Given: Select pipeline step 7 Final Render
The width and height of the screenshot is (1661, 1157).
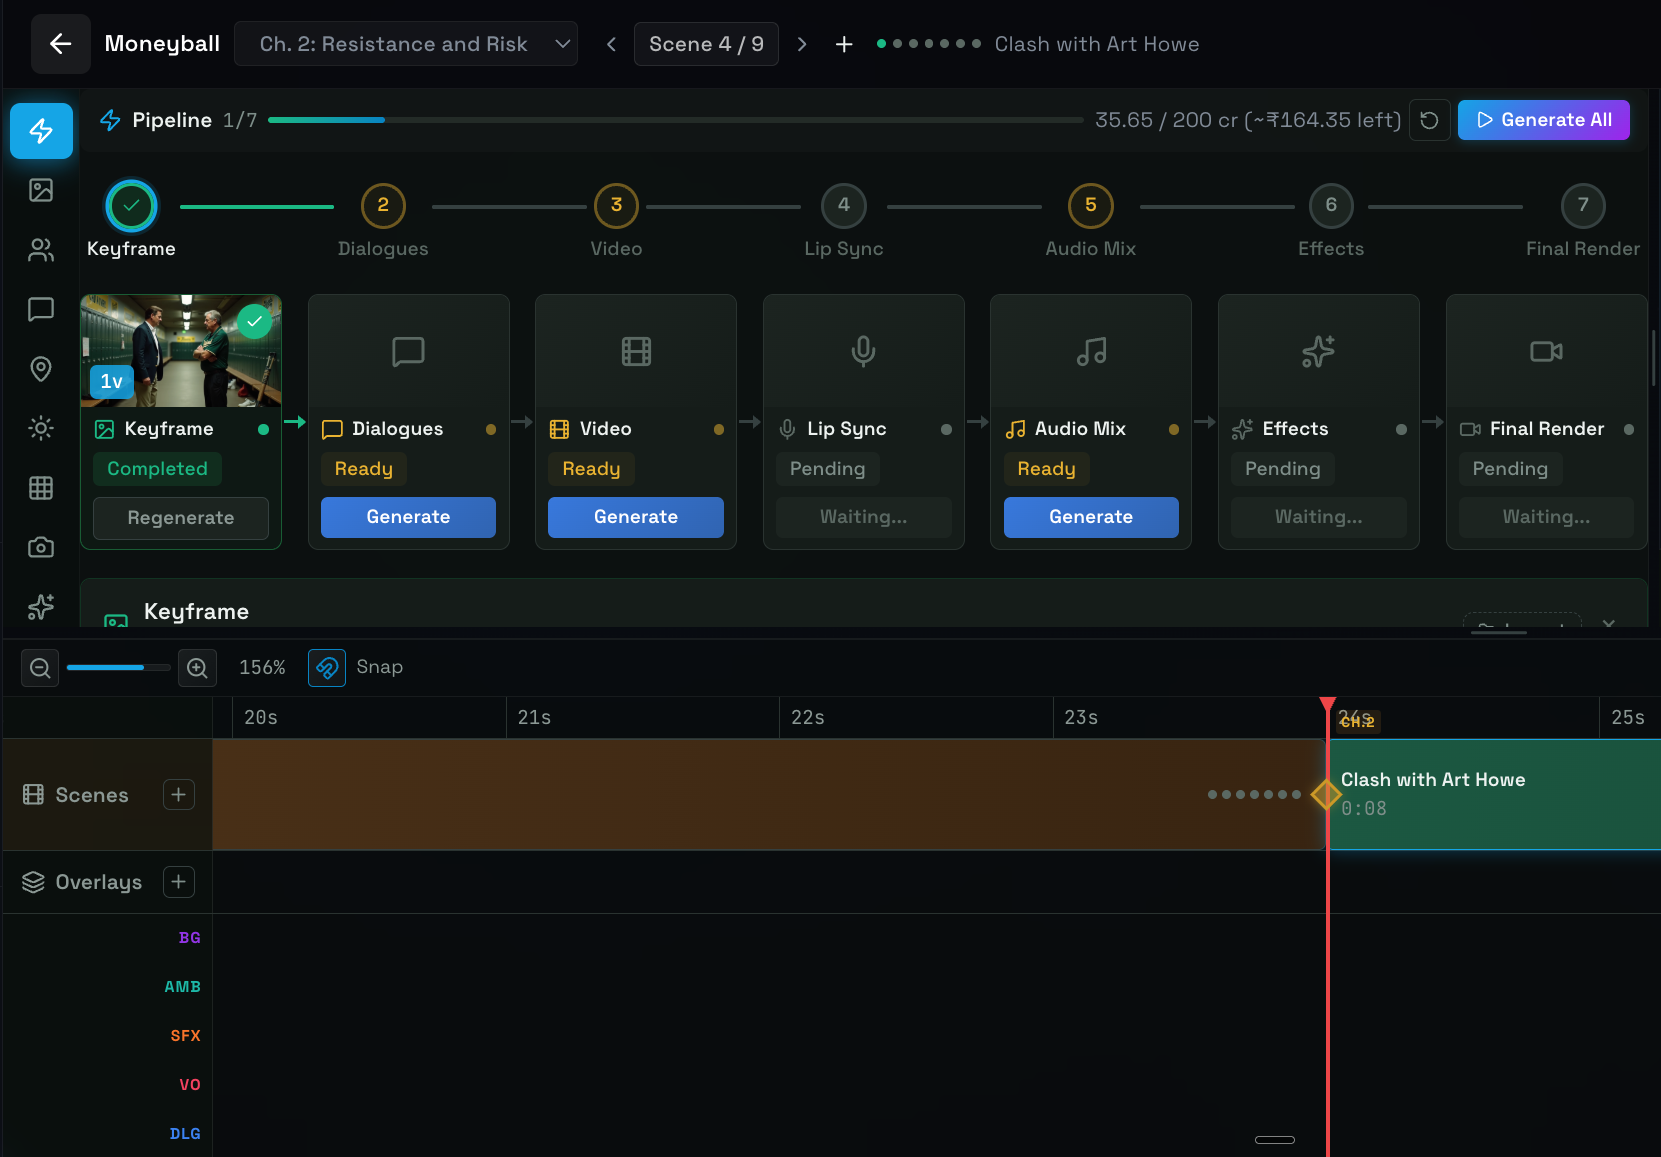Looking at the screenshot, I should [1583, 206].
